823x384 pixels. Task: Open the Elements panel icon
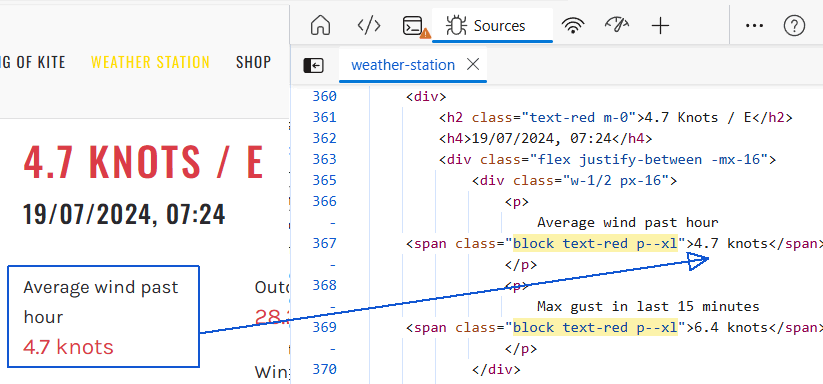click(368, 25)
